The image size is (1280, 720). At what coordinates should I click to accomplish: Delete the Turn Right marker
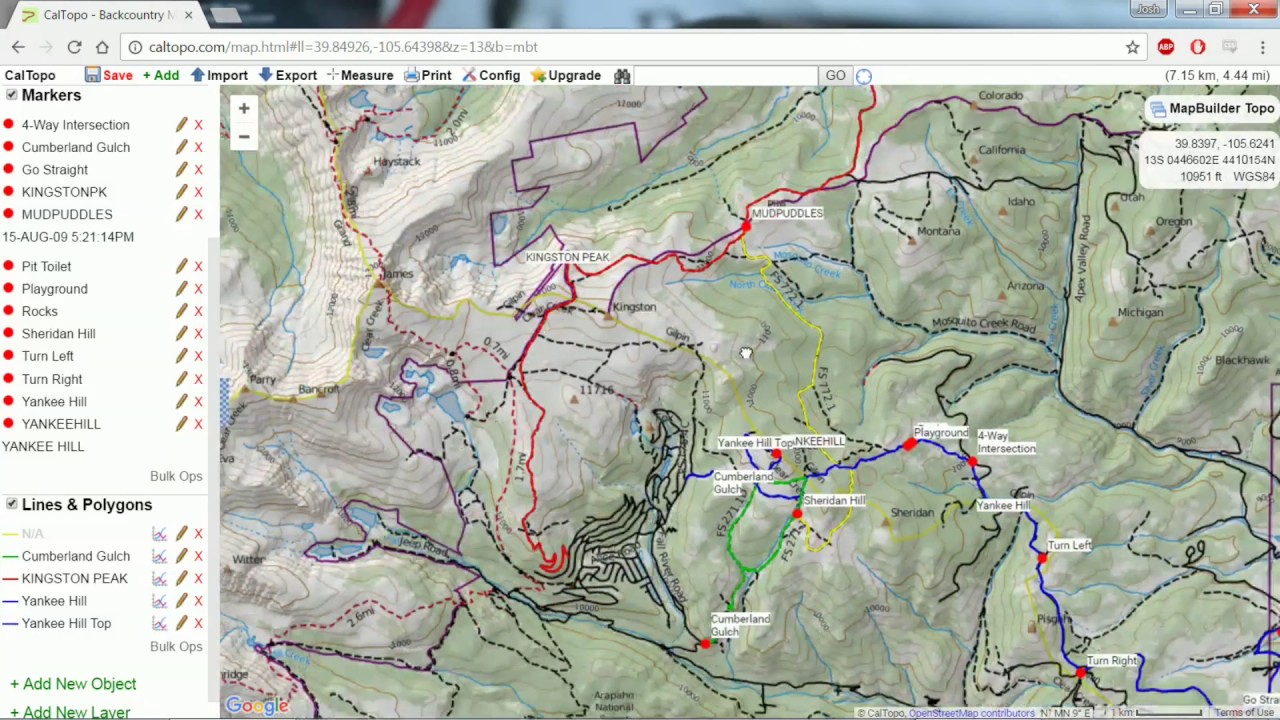tap(198, 379)
